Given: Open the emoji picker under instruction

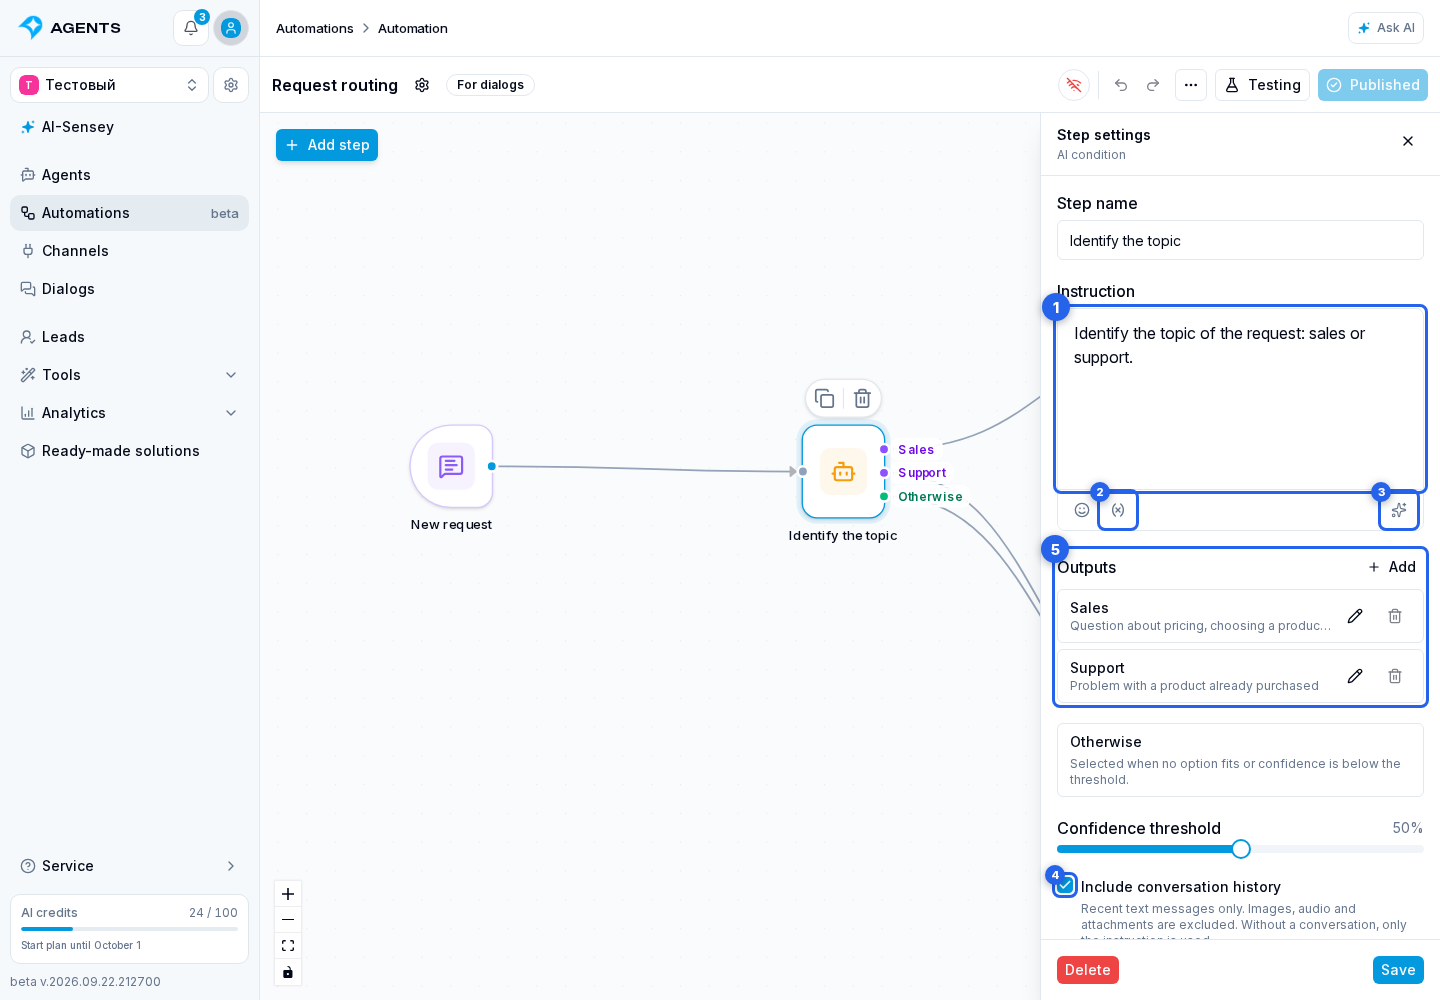Looking at the screenshot, I should click(x=1082, y=510).
